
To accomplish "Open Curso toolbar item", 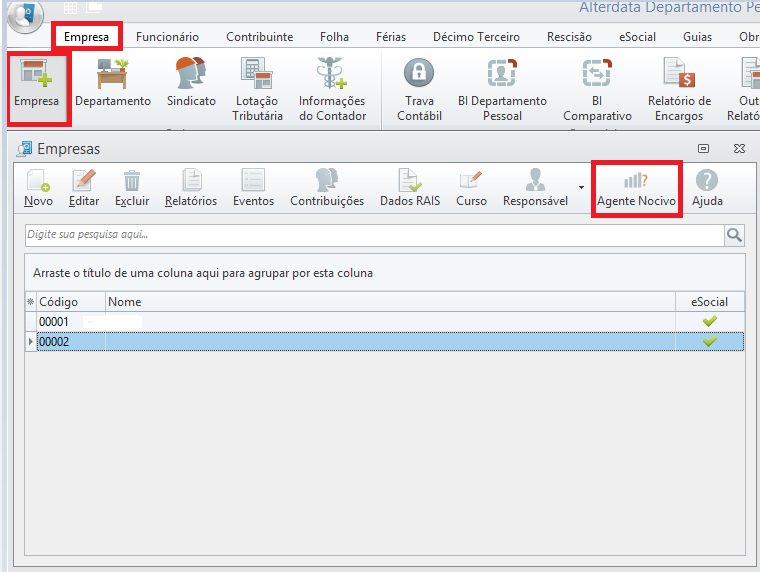I will (x=471, y=188).
